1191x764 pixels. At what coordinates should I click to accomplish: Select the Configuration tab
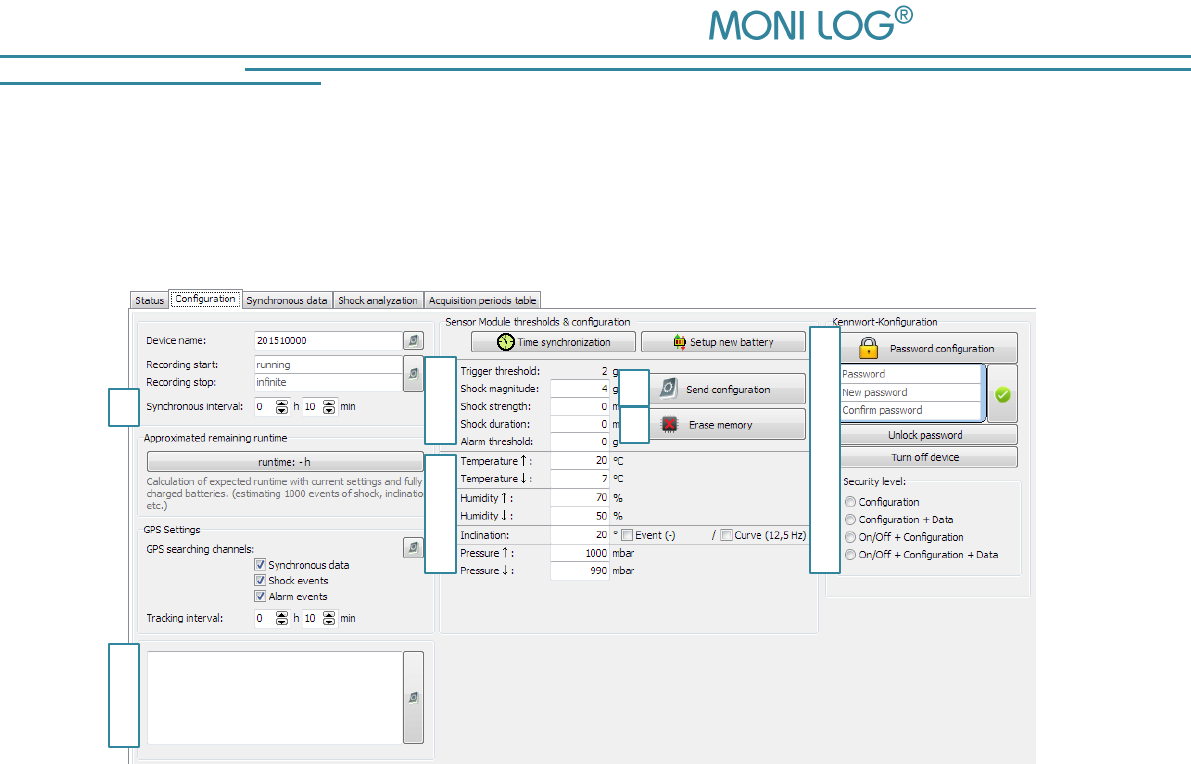pos(206,299)
